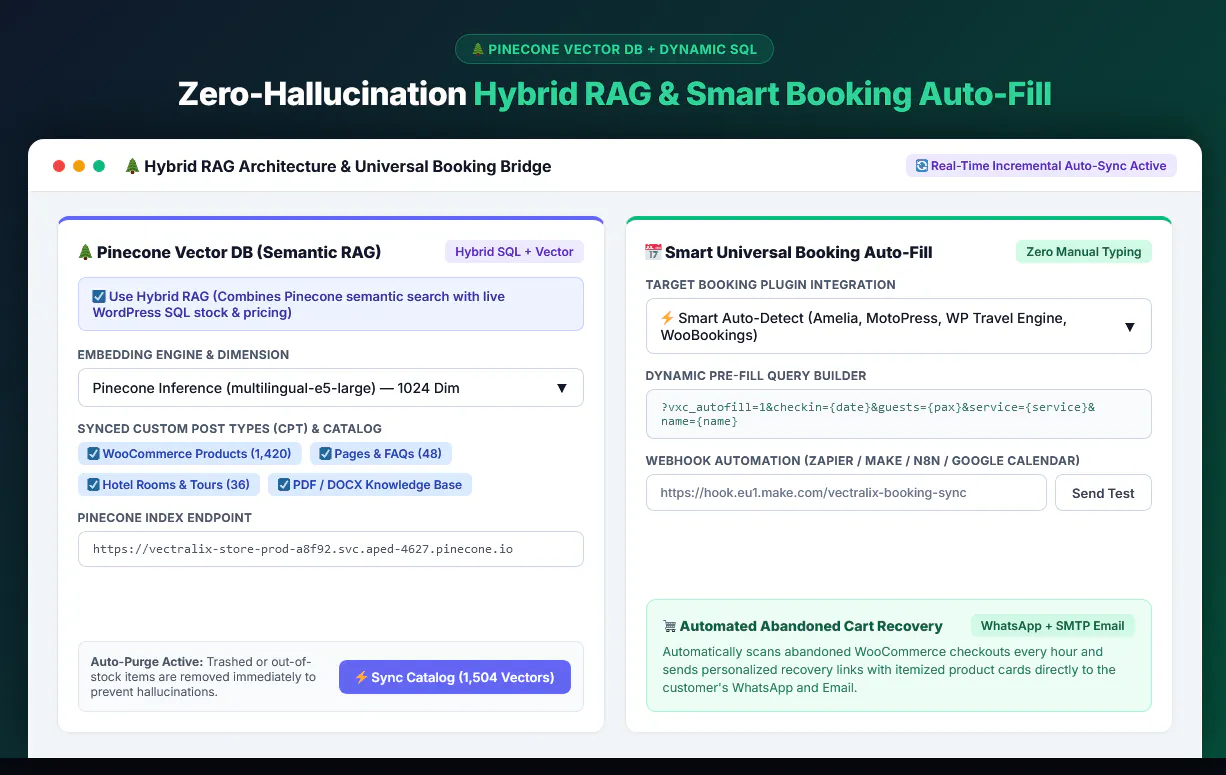Click "DYNAMIC PRE-FILL QUERY BUILDER" label
The image size is (1226, 775).
point(756,376)
